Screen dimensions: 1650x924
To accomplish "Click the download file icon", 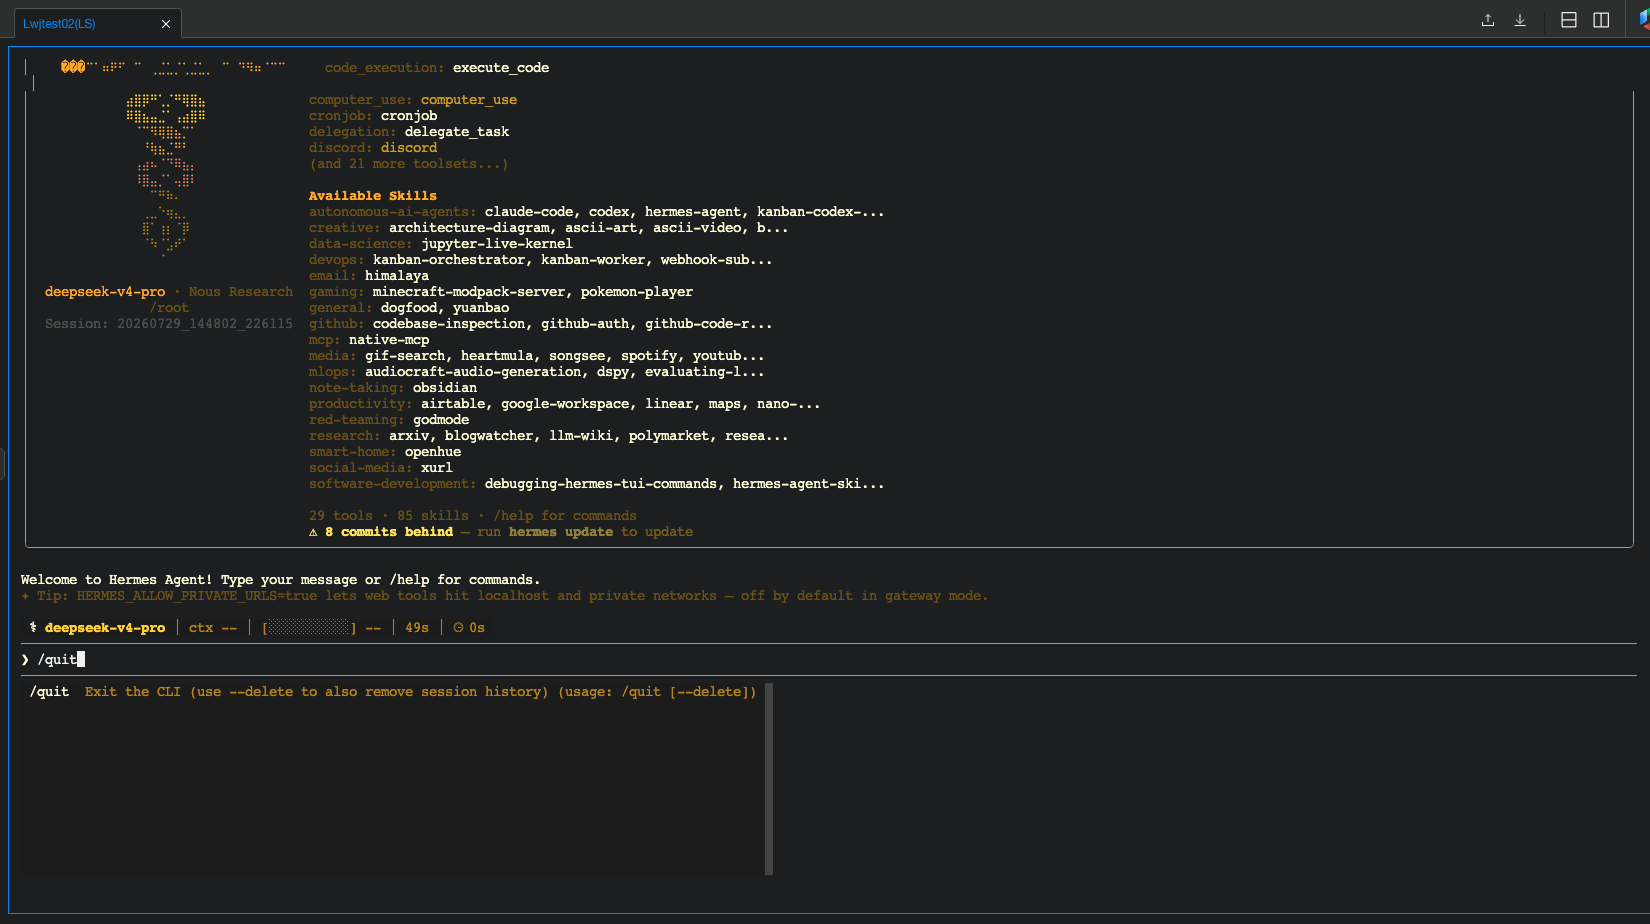I will click(x=1520, y=20).
